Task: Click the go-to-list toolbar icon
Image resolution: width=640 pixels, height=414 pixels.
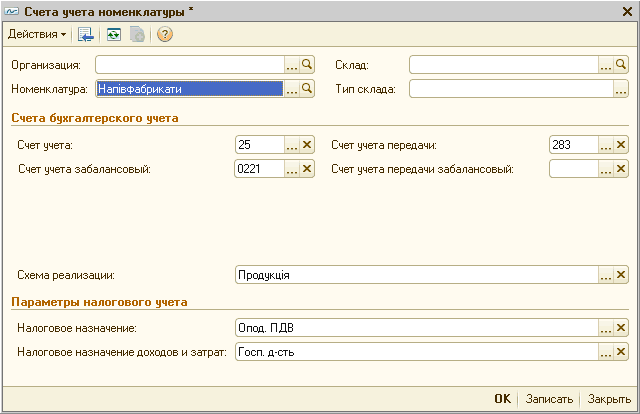Action: coord(86,34)
